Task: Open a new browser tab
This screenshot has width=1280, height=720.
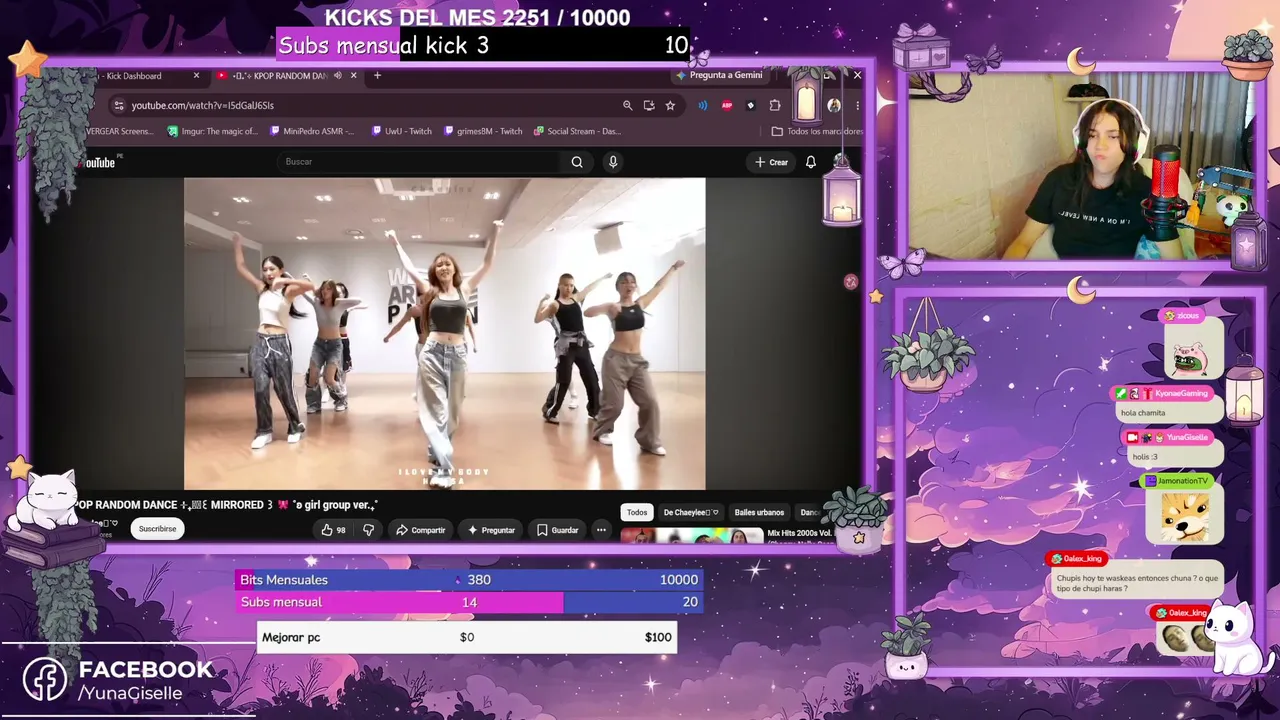Action: 377,75
